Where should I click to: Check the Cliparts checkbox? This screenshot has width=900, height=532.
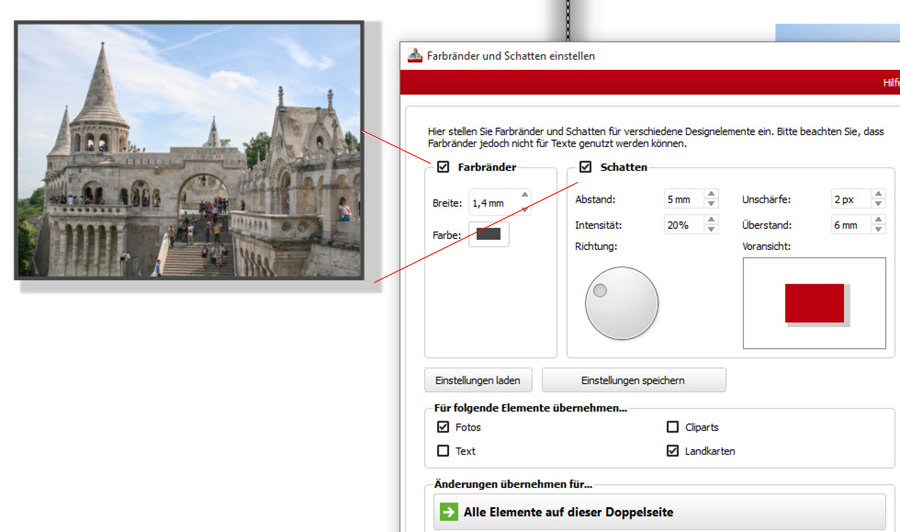[x=673, y=427]
